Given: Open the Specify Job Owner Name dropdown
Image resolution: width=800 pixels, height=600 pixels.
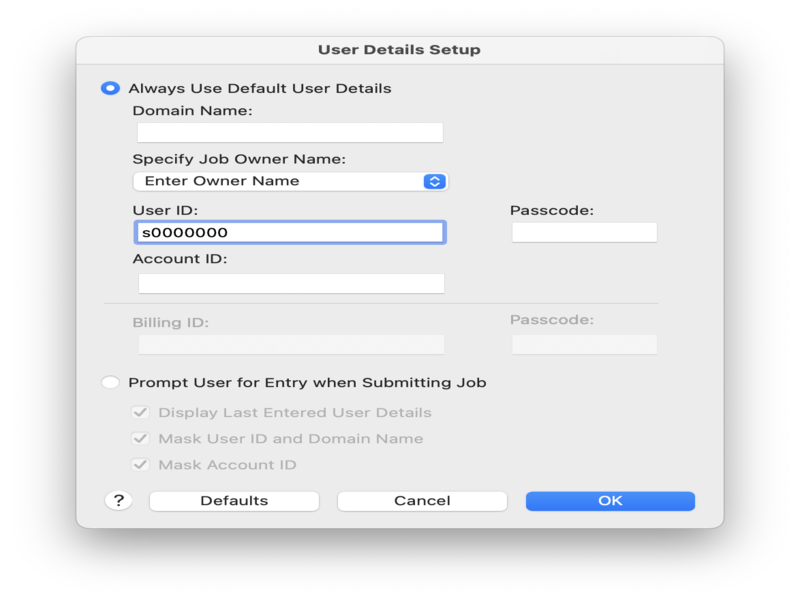Looking at the screenshot, I should pyautogui.click(x=290, y=181).
